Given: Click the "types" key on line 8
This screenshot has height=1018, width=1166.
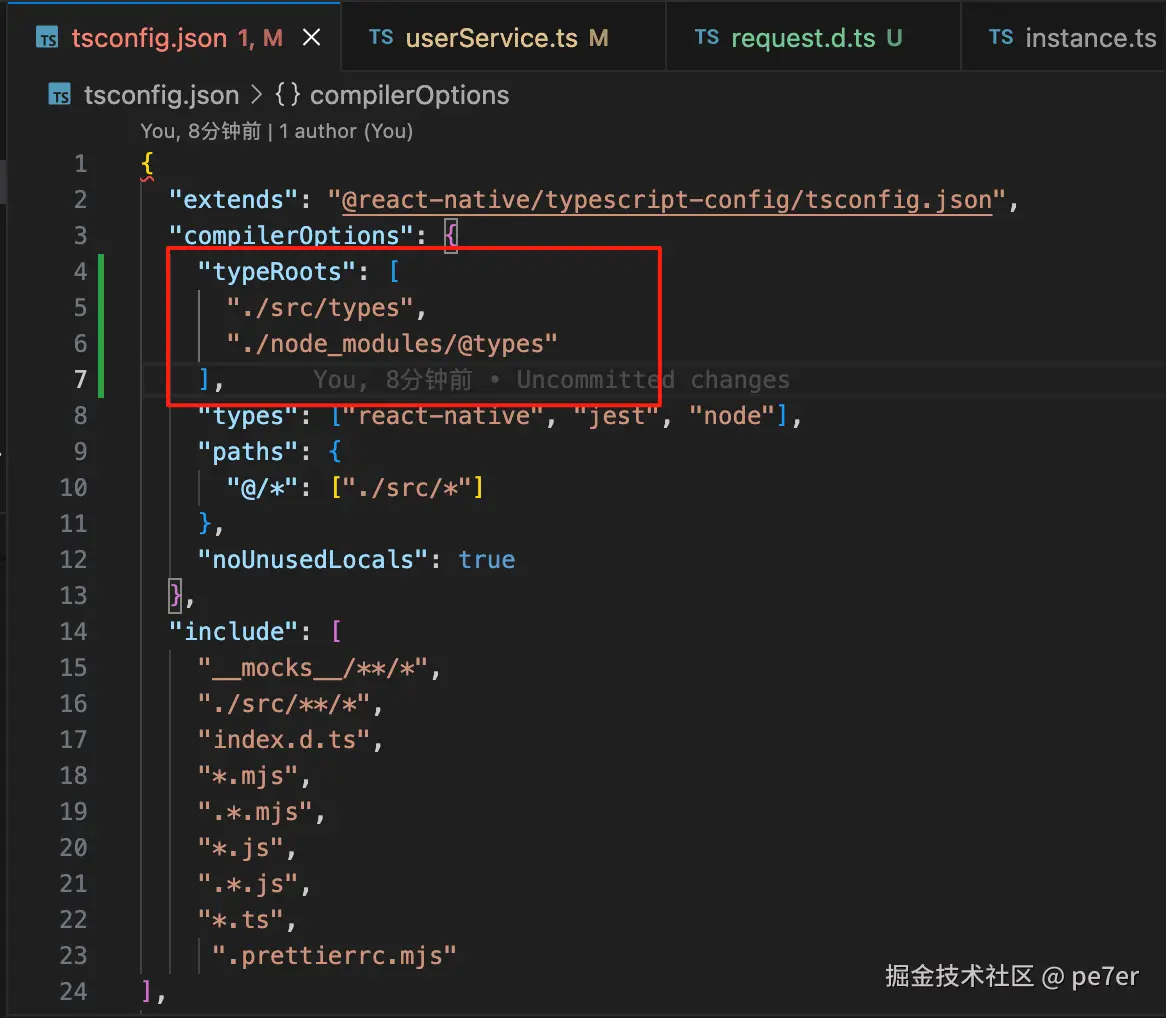Looking at the screenshot, I should click(x=248, y=416).
